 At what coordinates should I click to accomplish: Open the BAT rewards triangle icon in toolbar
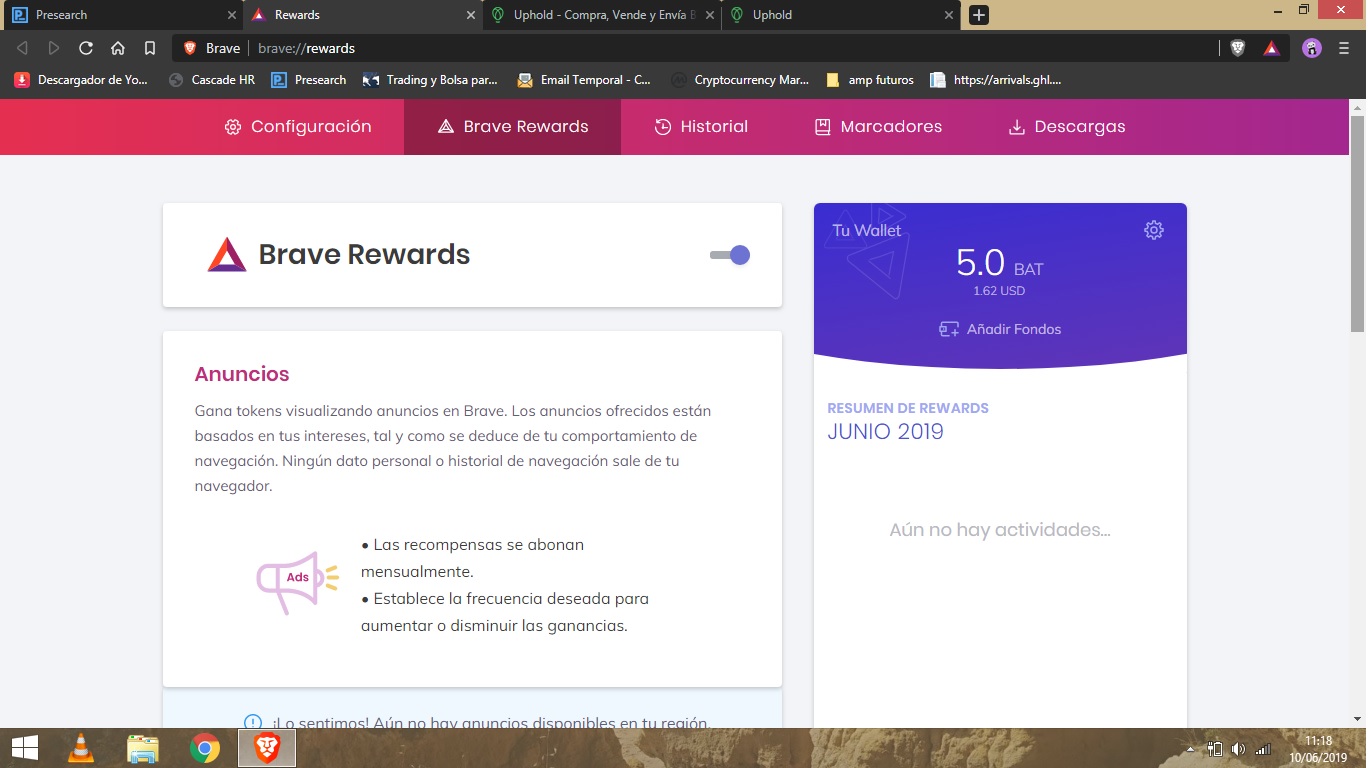(x=1271, y=48)
